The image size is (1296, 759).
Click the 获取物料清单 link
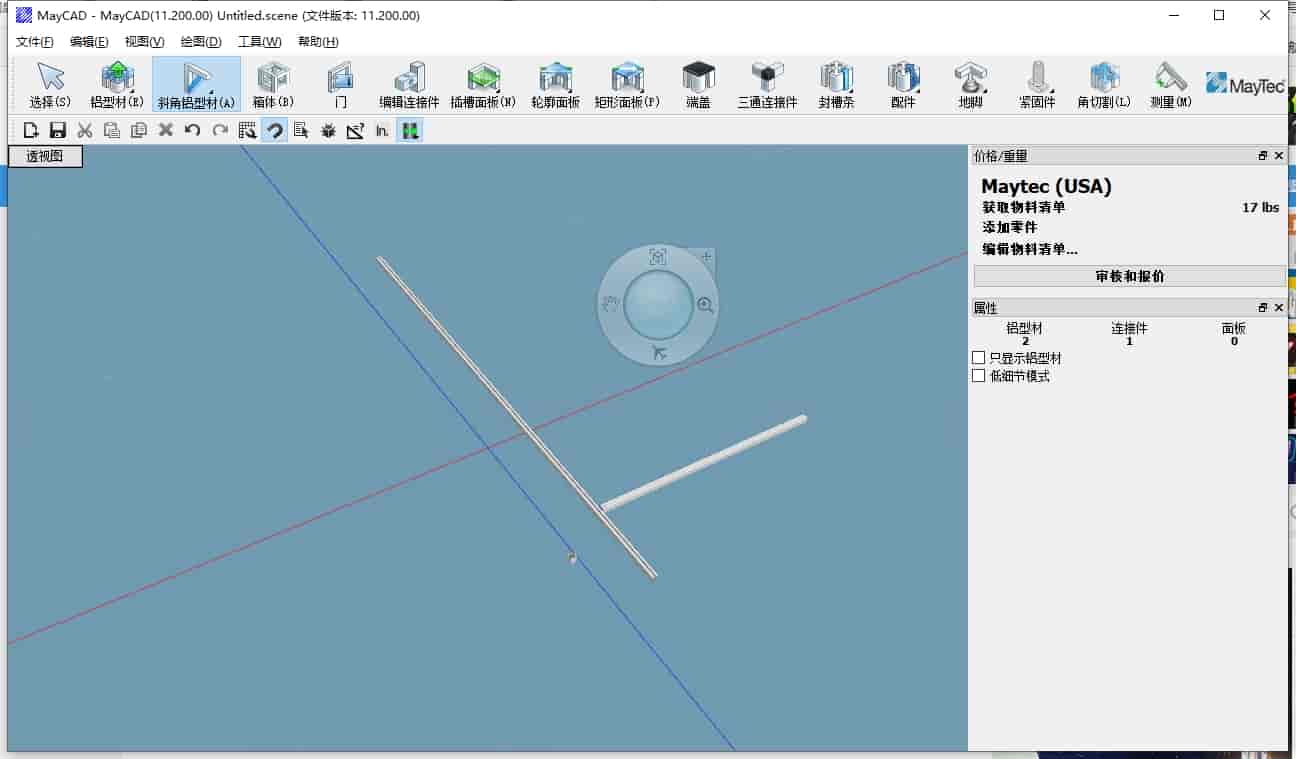[x=1024, y=207]
